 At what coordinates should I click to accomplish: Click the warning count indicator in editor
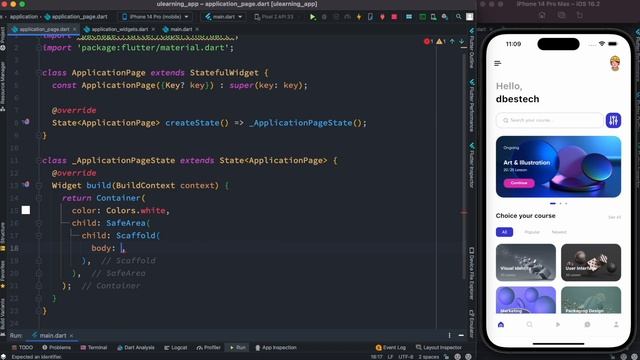pos(441,41)
